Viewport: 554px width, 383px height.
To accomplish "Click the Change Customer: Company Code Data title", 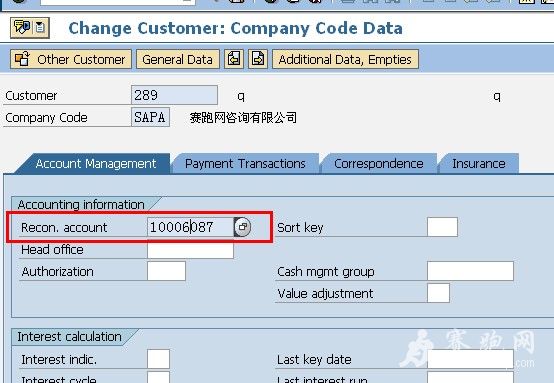I will coord(235,28).
